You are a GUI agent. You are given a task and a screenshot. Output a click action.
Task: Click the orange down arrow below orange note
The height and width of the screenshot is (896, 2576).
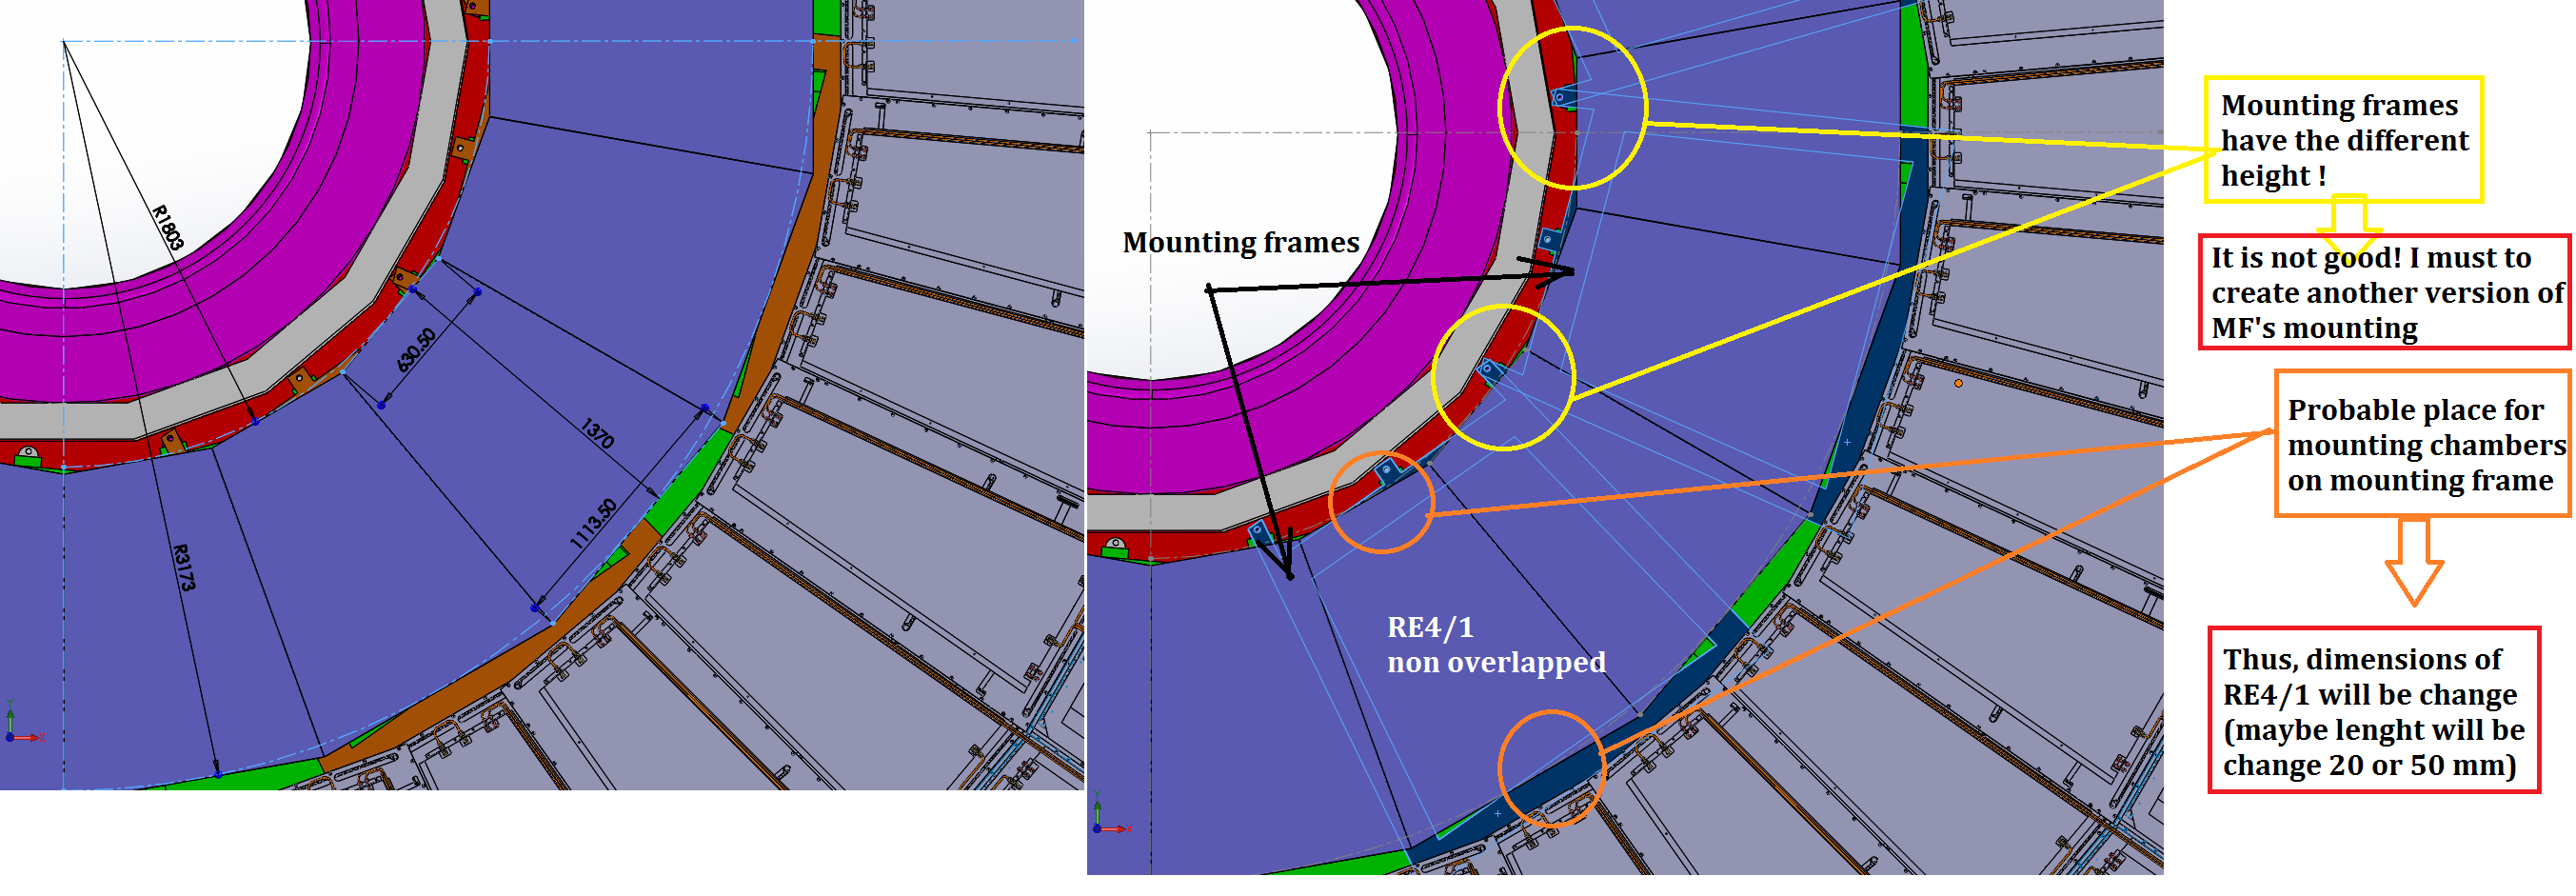tap(2414, 562)
